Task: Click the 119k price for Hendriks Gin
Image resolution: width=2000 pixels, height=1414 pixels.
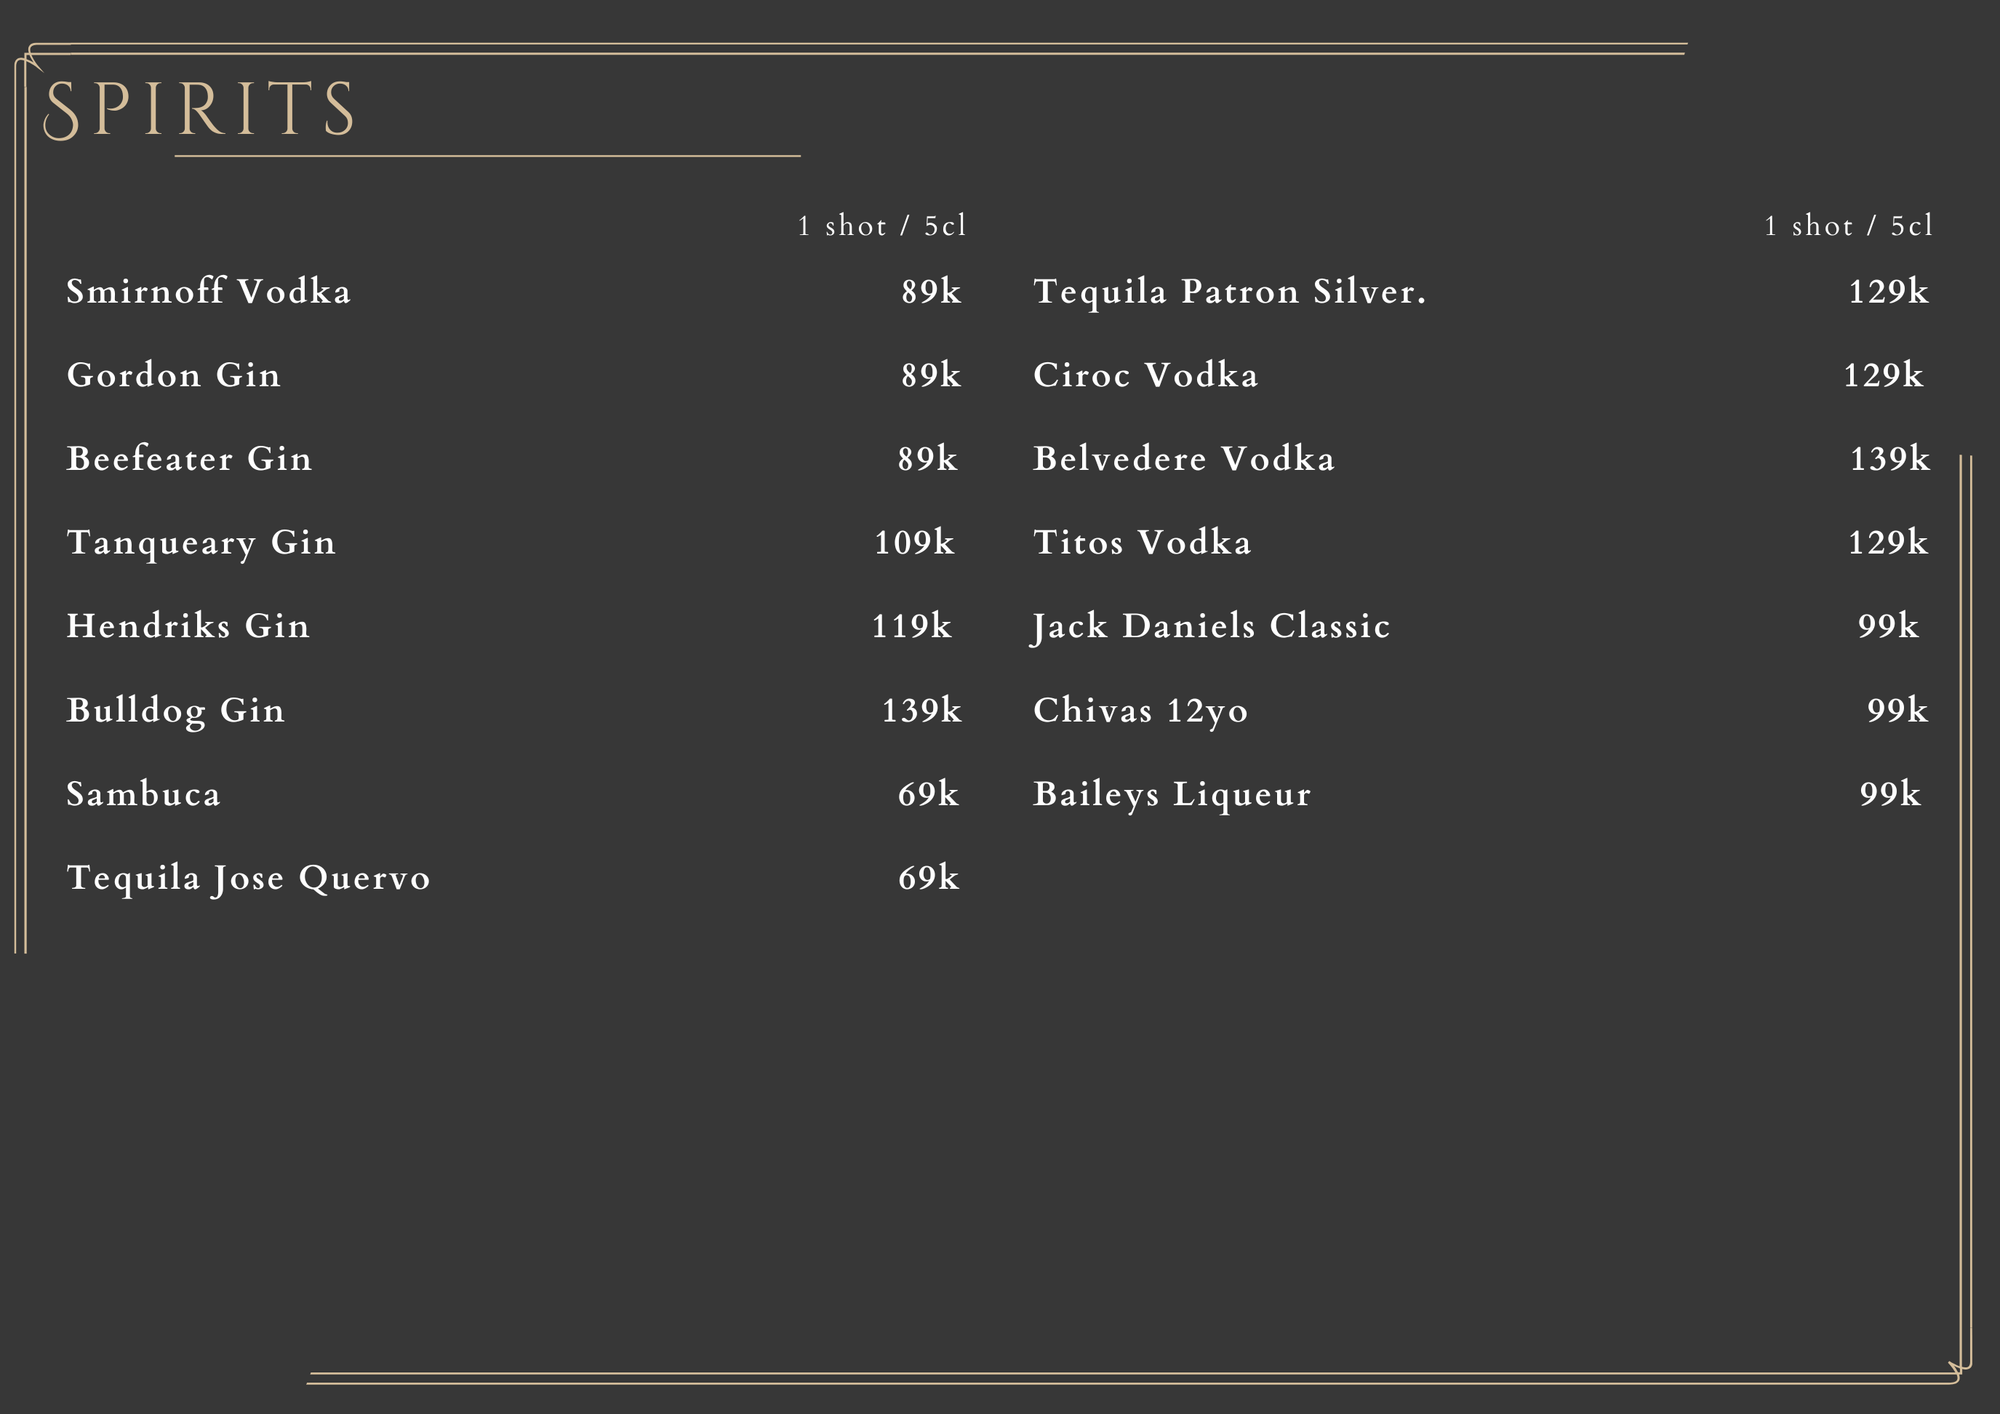Action: 911,626
